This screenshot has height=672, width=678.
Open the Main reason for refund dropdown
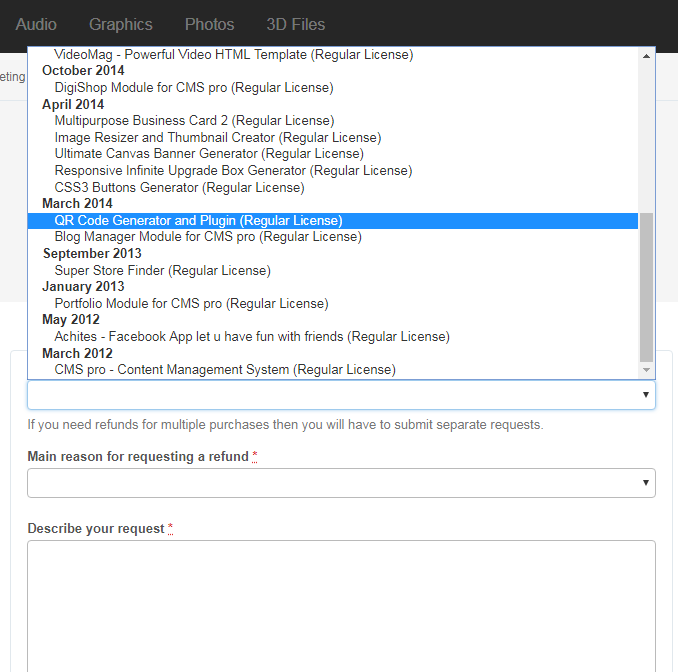341,483
